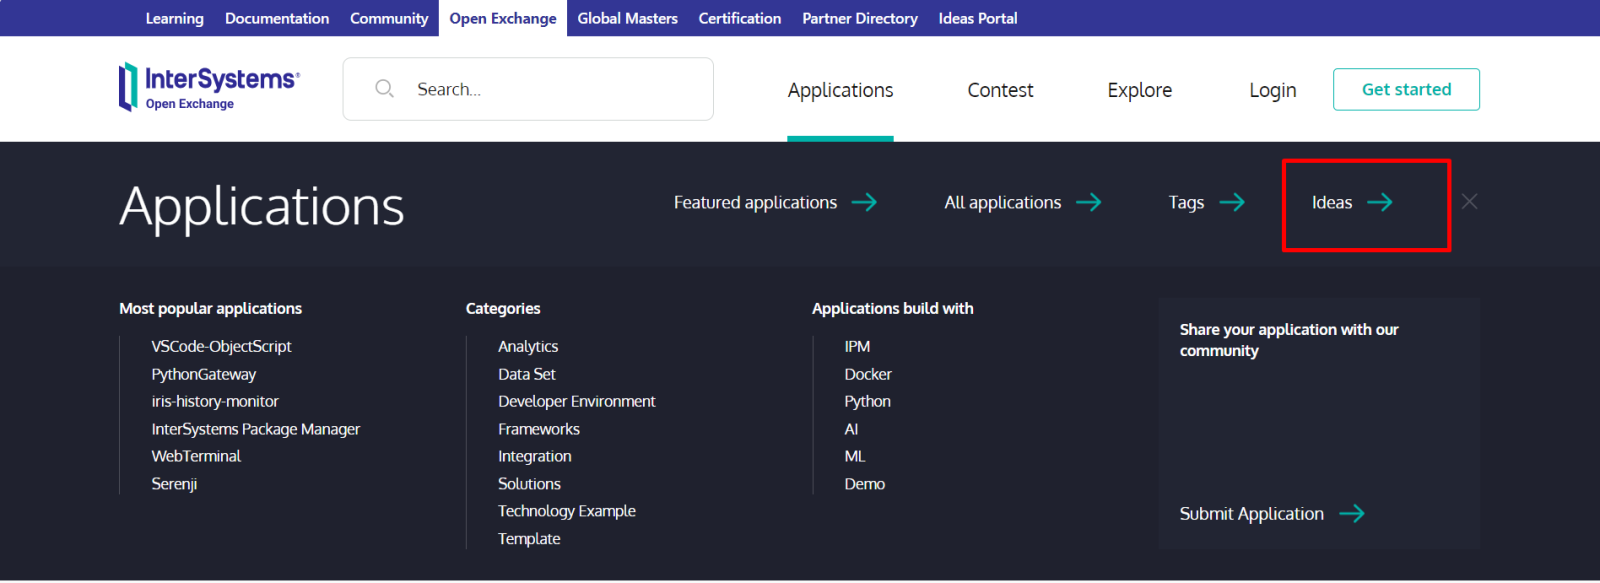This screenshot has width=1600, height=583.
Task: Open the PythonGateway application
Action: [204, 374]
